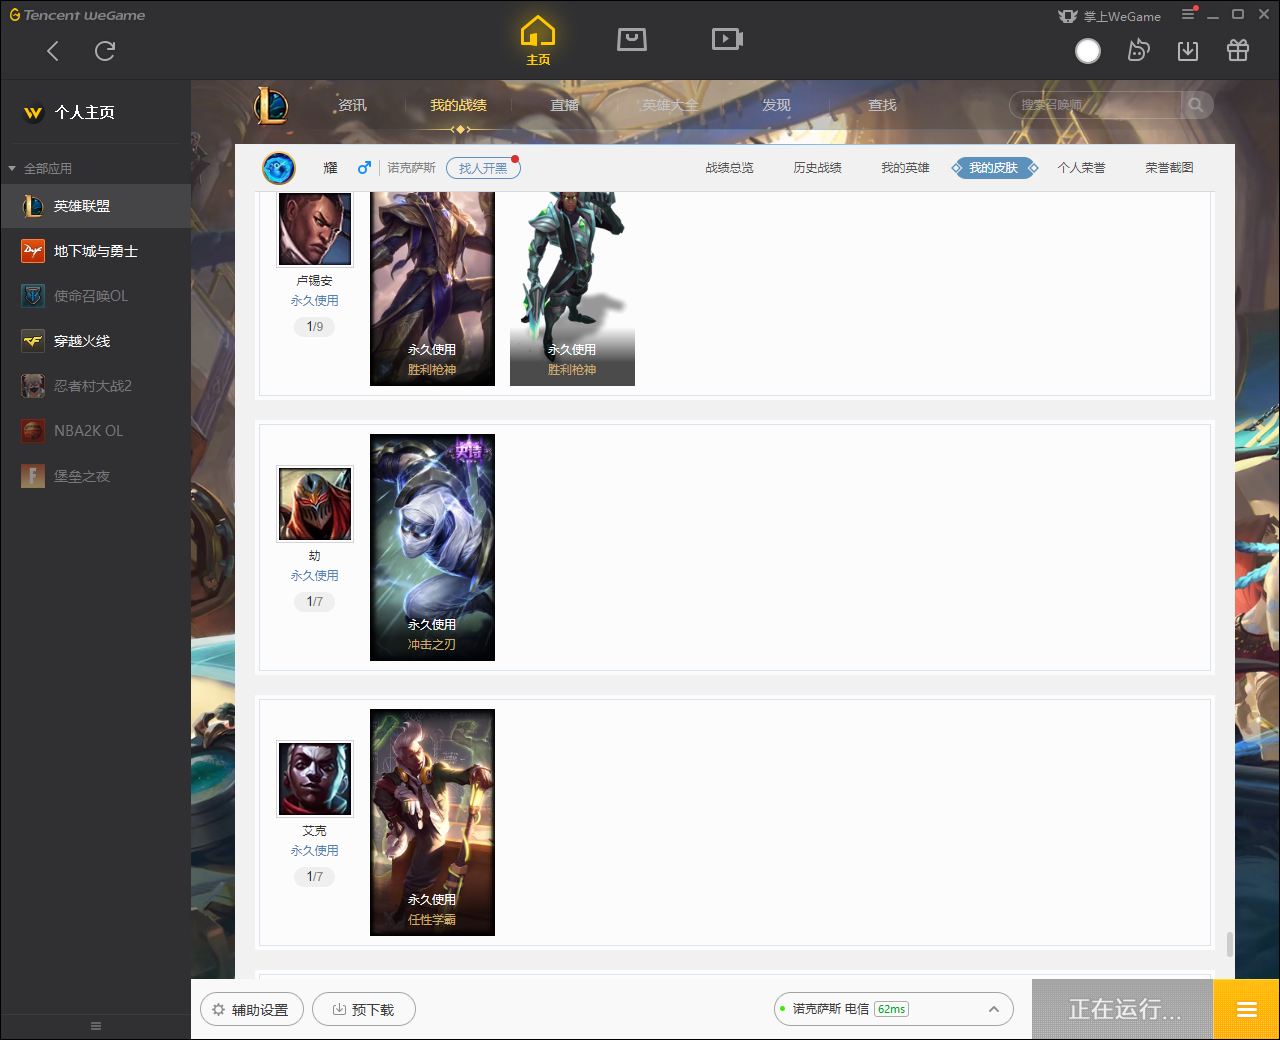Select 穿越火线 in the game list
The image size is (1280, 1040).
click(x=96, y=341)
